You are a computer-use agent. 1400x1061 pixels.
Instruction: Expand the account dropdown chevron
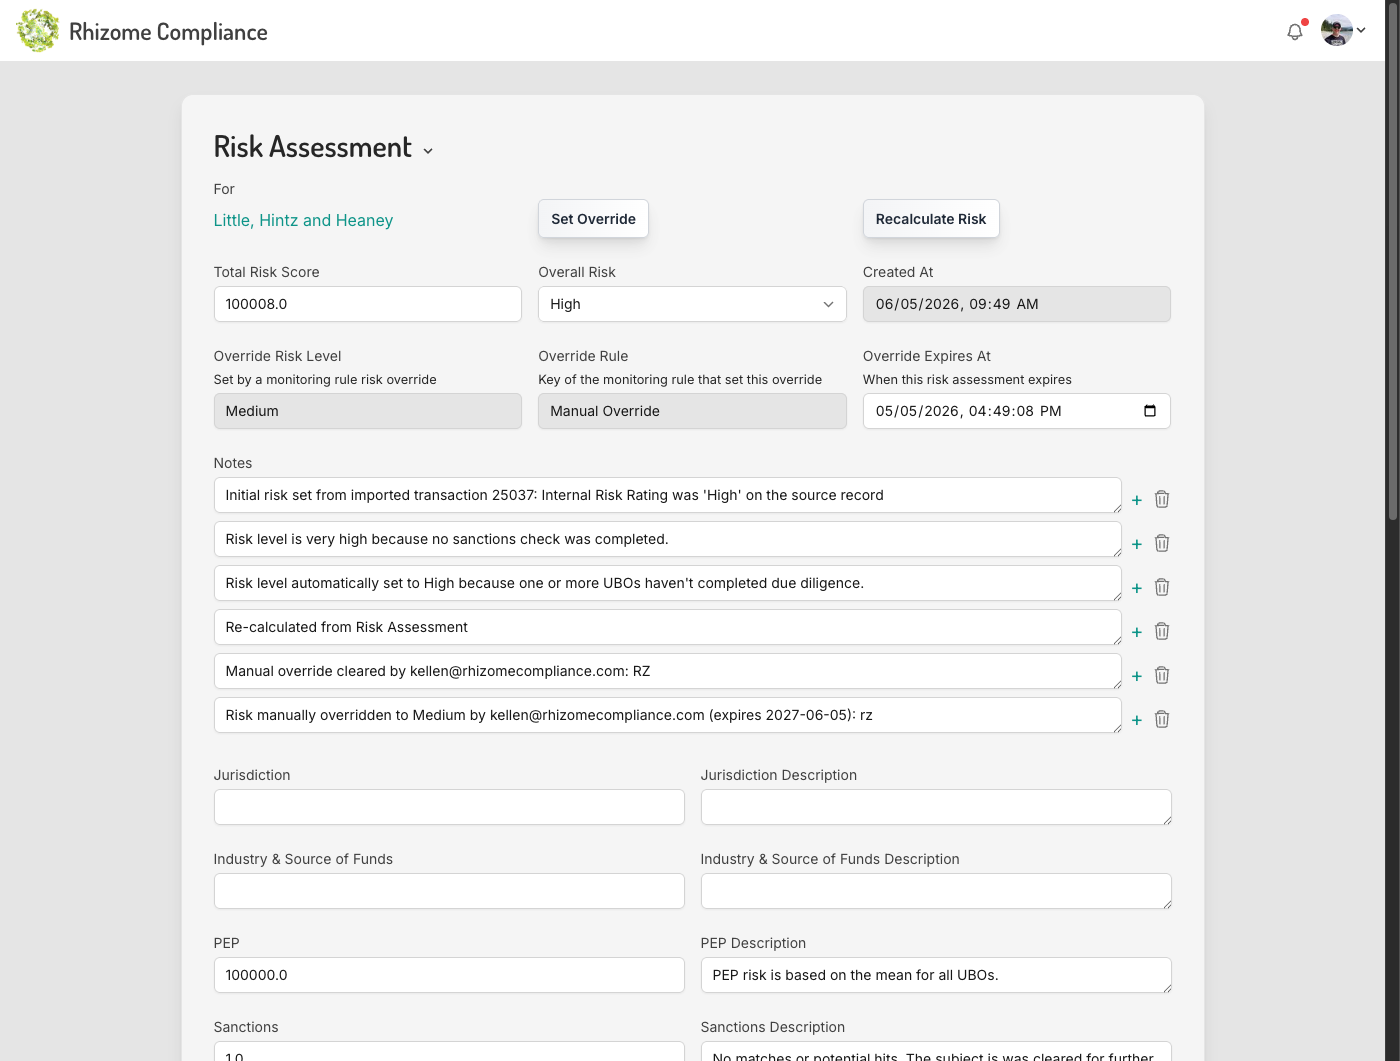1361,31
